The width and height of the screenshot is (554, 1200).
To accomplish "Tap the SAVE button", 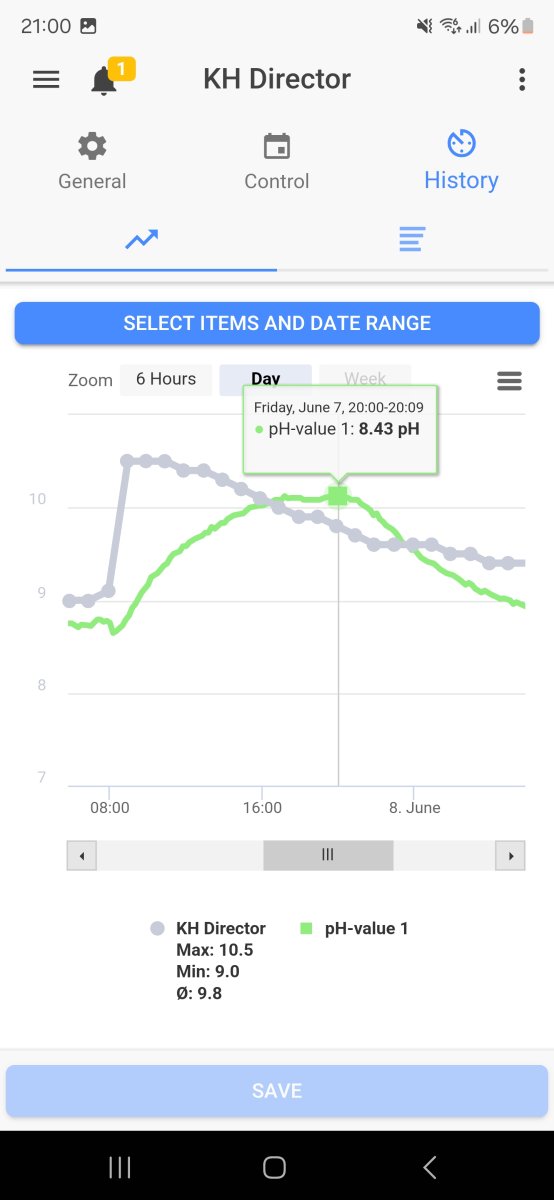I will tap(277, 1091).
